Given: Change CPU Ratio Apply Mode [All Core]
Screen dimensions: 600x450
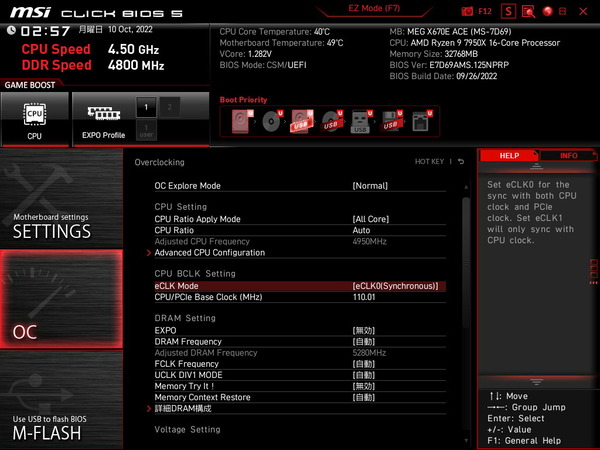Looking at the screenshot, I should [370, 219].
